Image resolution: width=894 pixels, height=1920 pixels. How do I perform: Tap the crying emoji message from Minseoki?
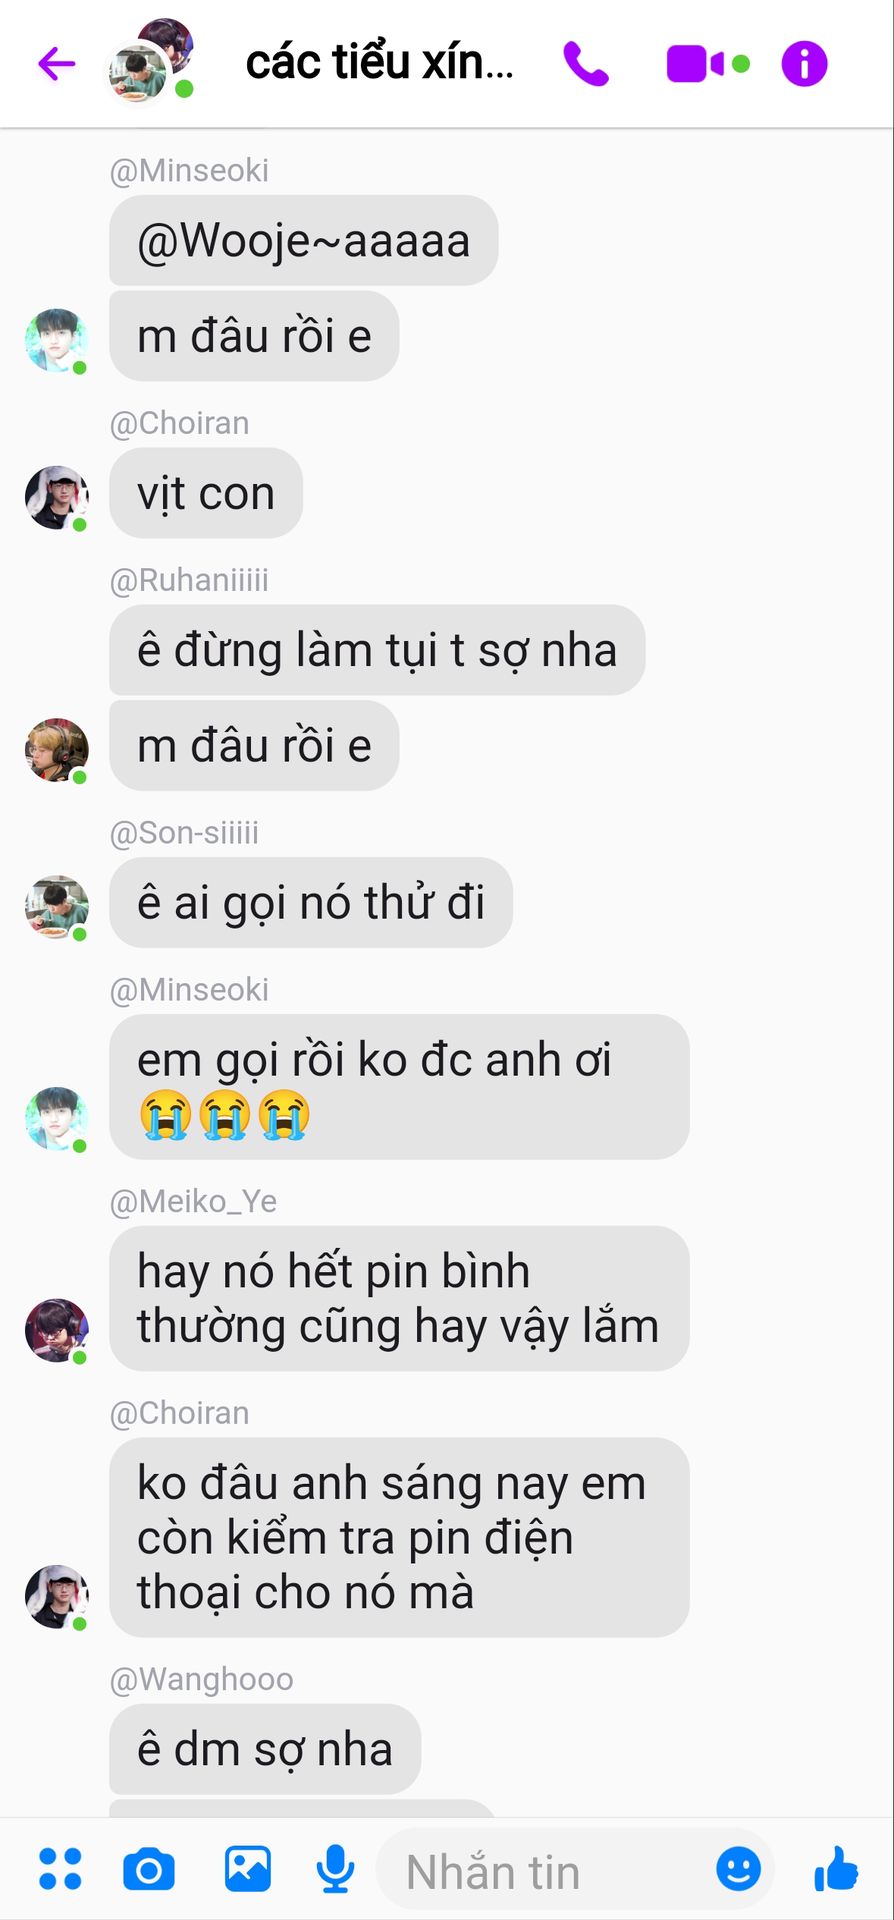coord(399,1087)
